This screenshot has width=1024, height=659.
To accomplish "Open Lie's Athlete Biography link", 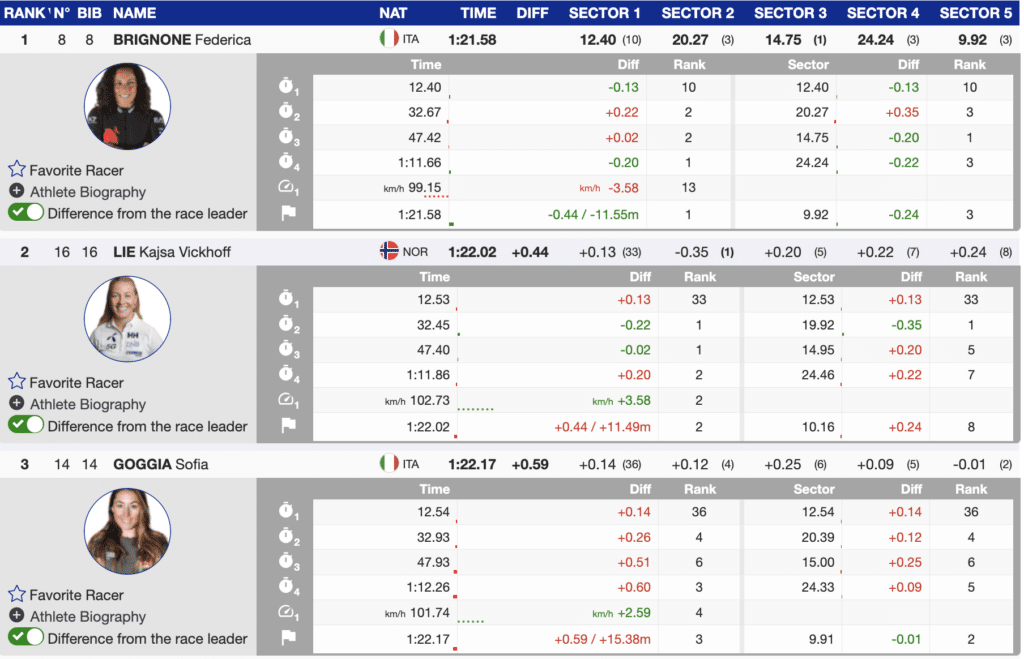I will 87,404.
